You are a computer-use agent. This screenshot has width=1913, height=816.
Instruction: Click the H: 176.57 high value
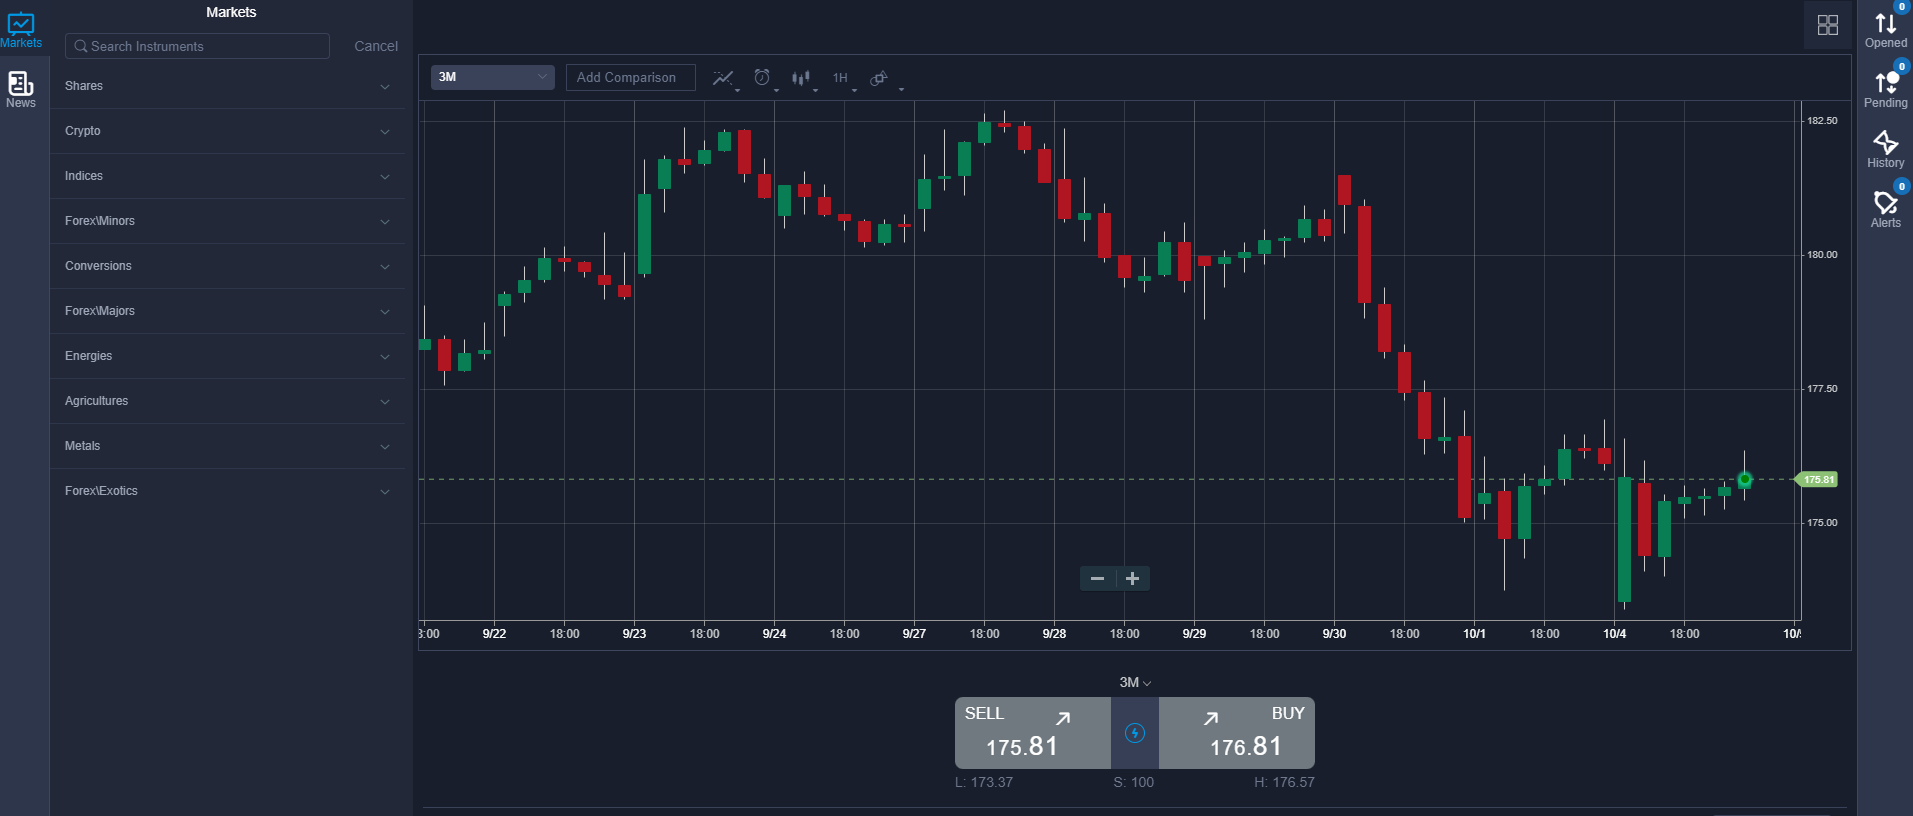(x=1284, y=782)
